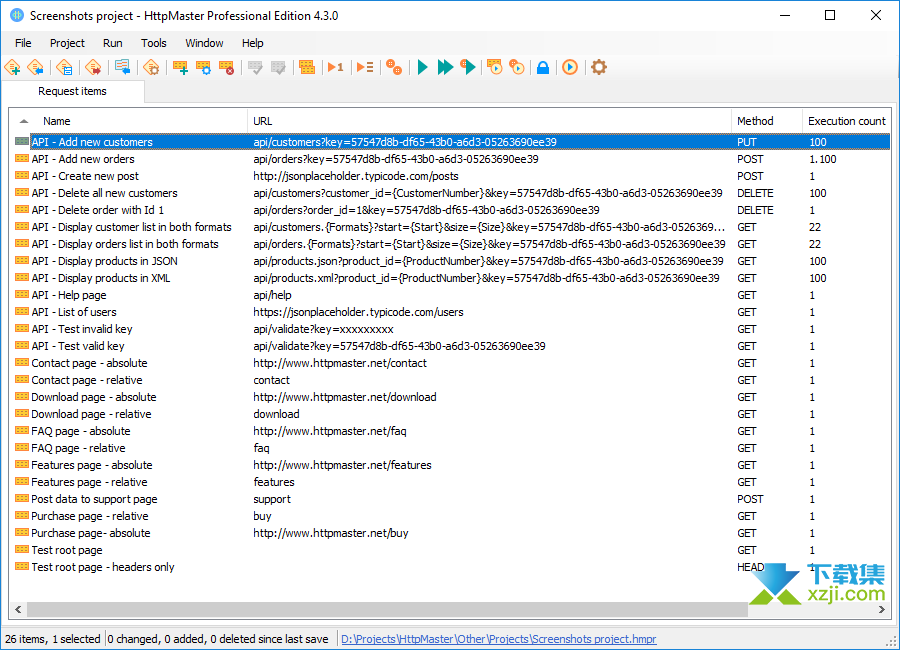The width and height of the screenshot is (900, 650).
Task: Click the single teal play icon
Action: coord(422,67)
